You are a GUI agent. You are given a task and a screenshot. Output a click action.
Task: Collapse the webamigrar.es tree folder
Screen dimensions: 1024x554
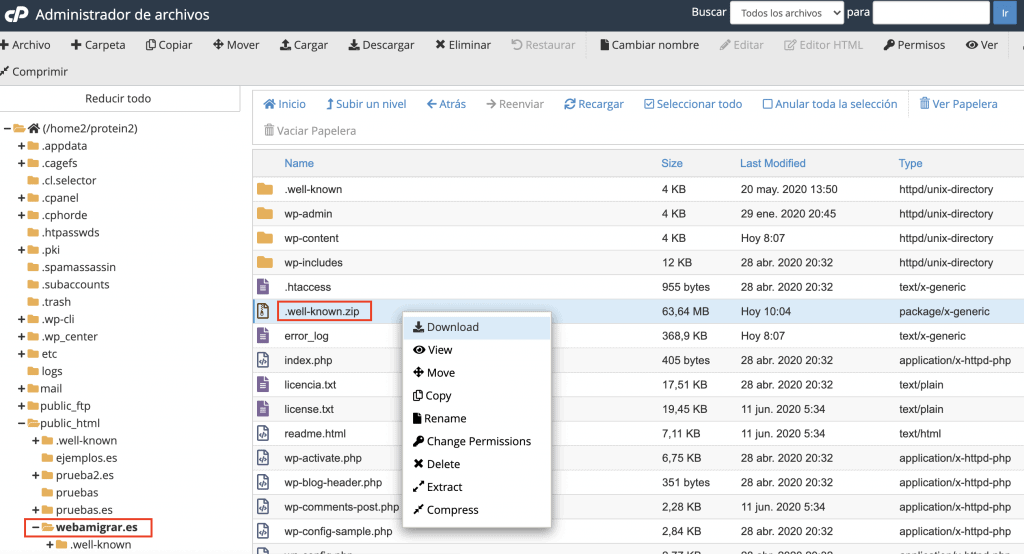point(34,527)
